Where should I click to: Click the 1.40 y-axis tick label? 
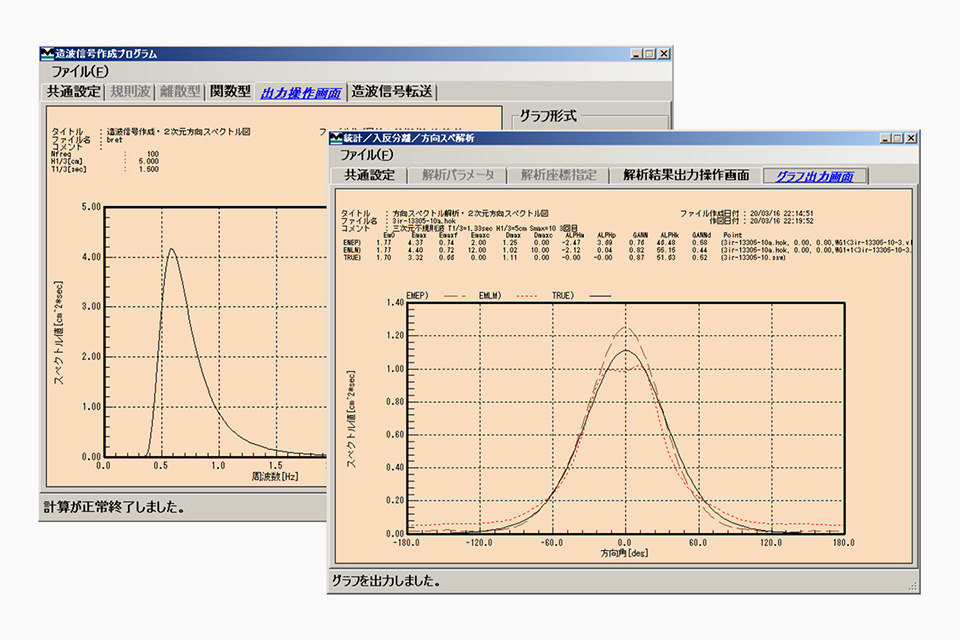pos(395,303)
